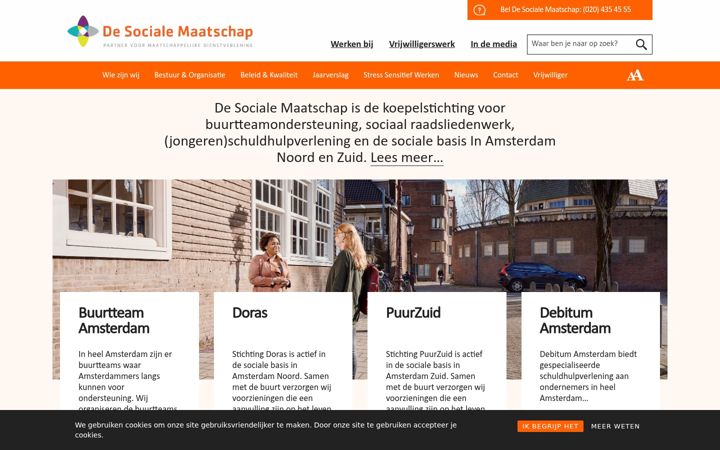Toggle the font size AA icon
Image resolution: width=720 pixels, height=450 pixels.
coord(635,75)
